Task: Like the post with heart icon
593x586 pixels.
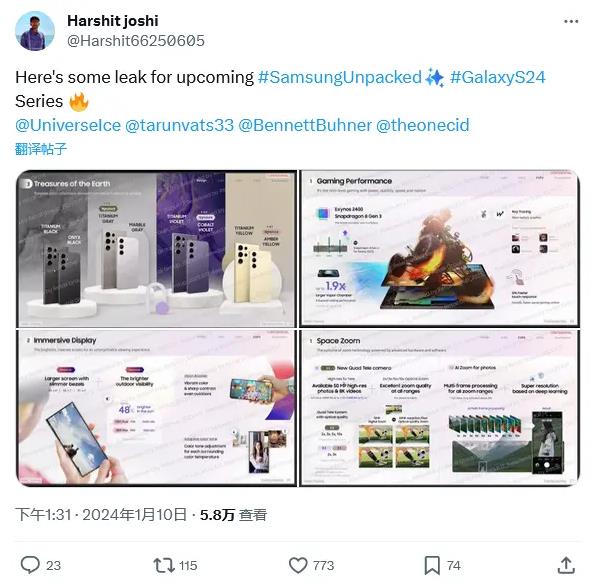Action: pos(298,565)
